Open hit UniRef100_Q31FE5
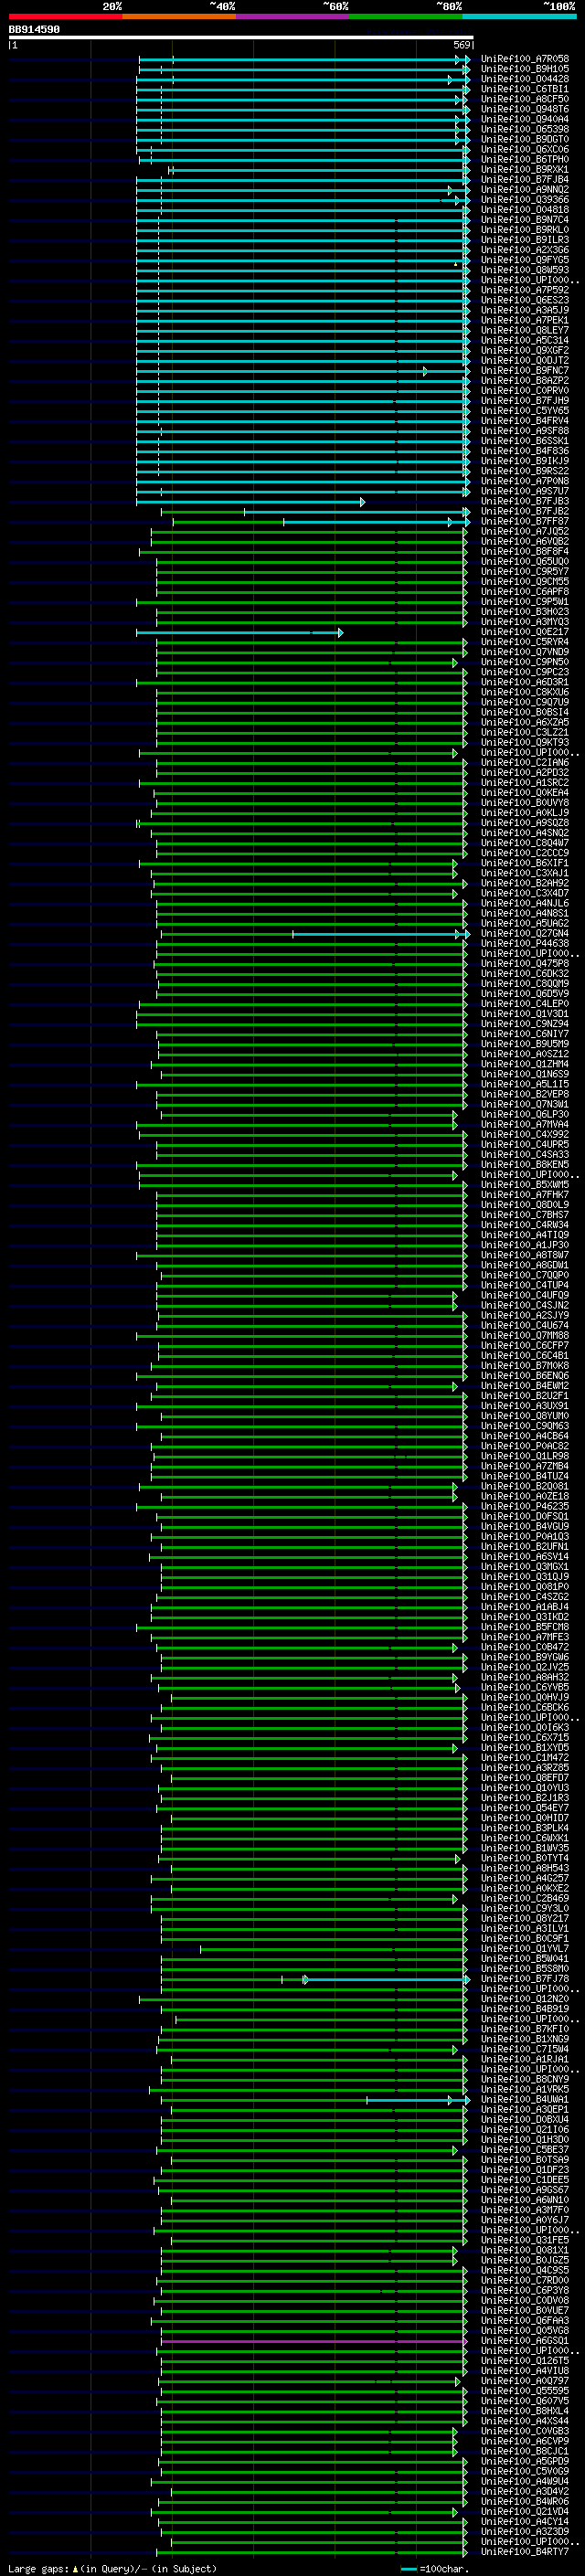The height and width of the screenshot is (2576, 585). point(525,2240)
